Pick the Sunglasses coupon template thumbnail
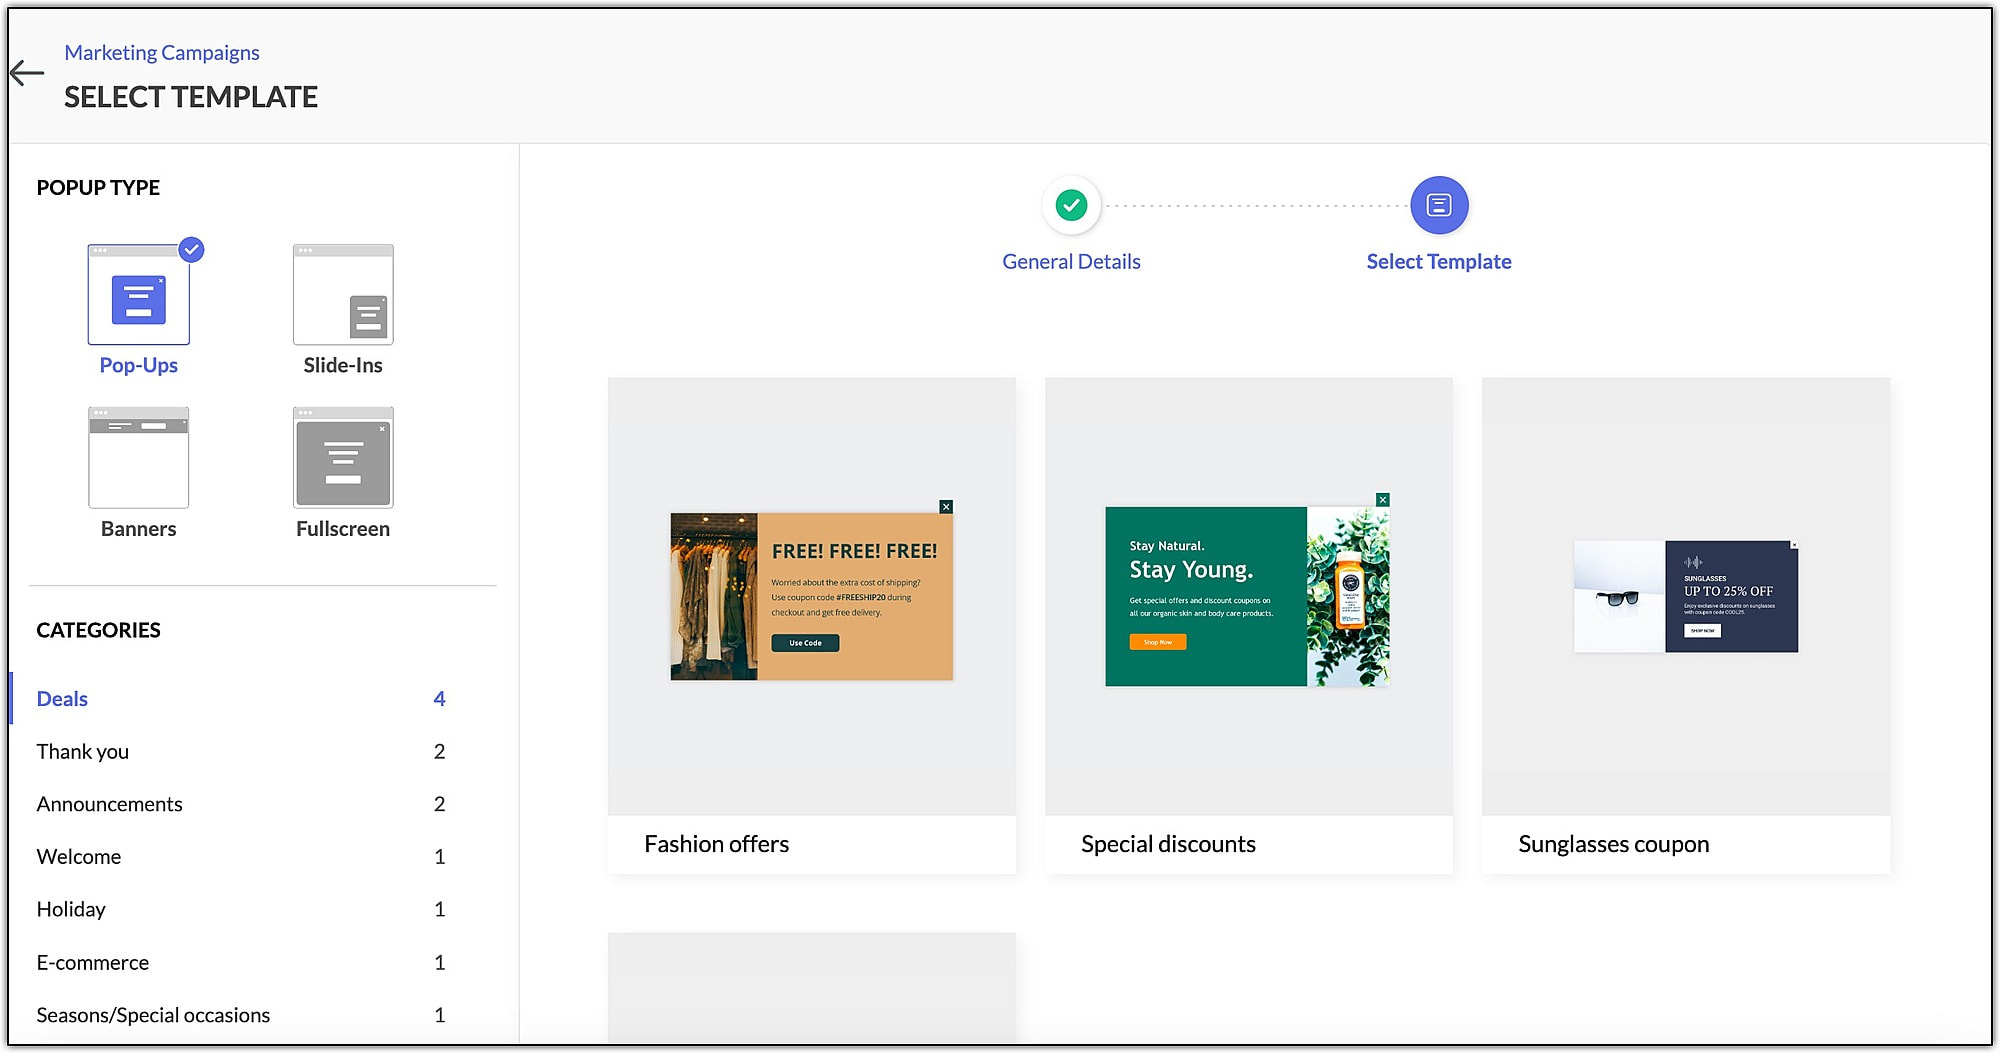This screenshot has height=1053, width=2000. tap(1686, 596)
